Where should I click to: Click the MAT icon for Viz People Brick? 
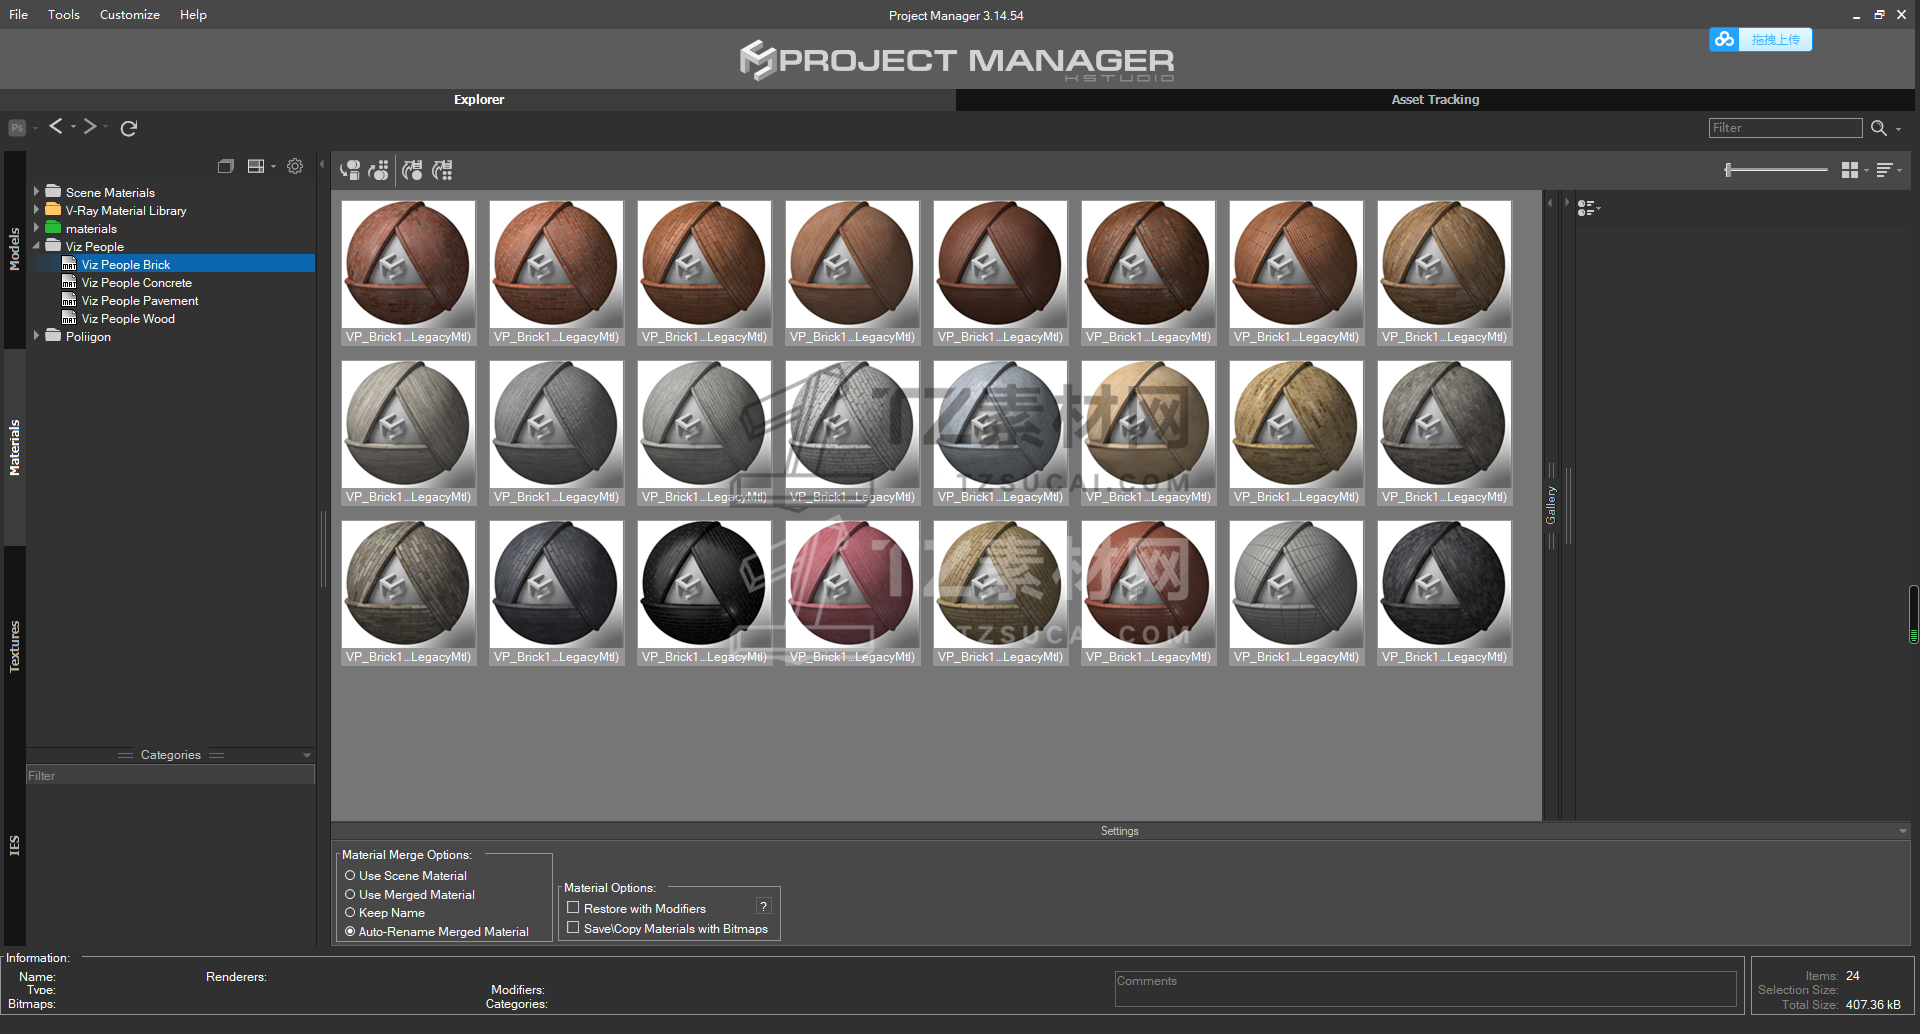(x=69, y=264)
